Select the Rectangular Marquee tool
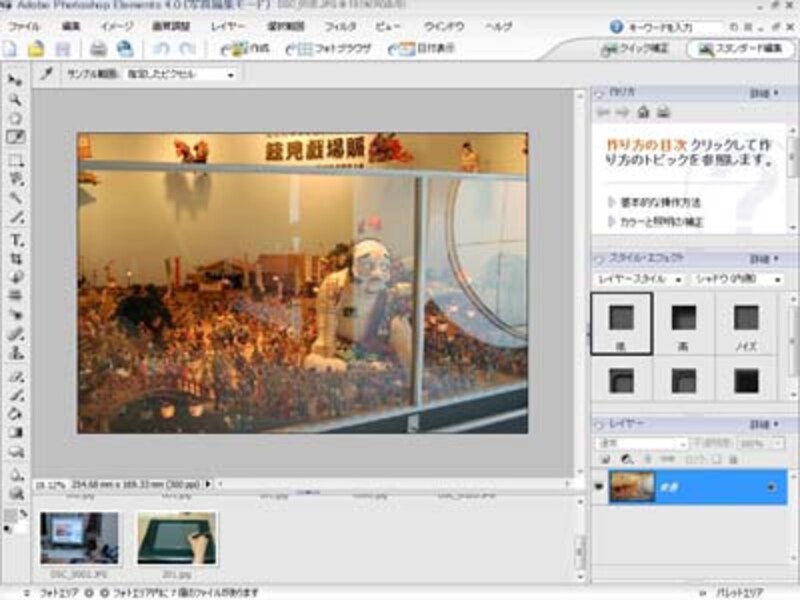The image size is (800, 600). click(x=16, y=160)
